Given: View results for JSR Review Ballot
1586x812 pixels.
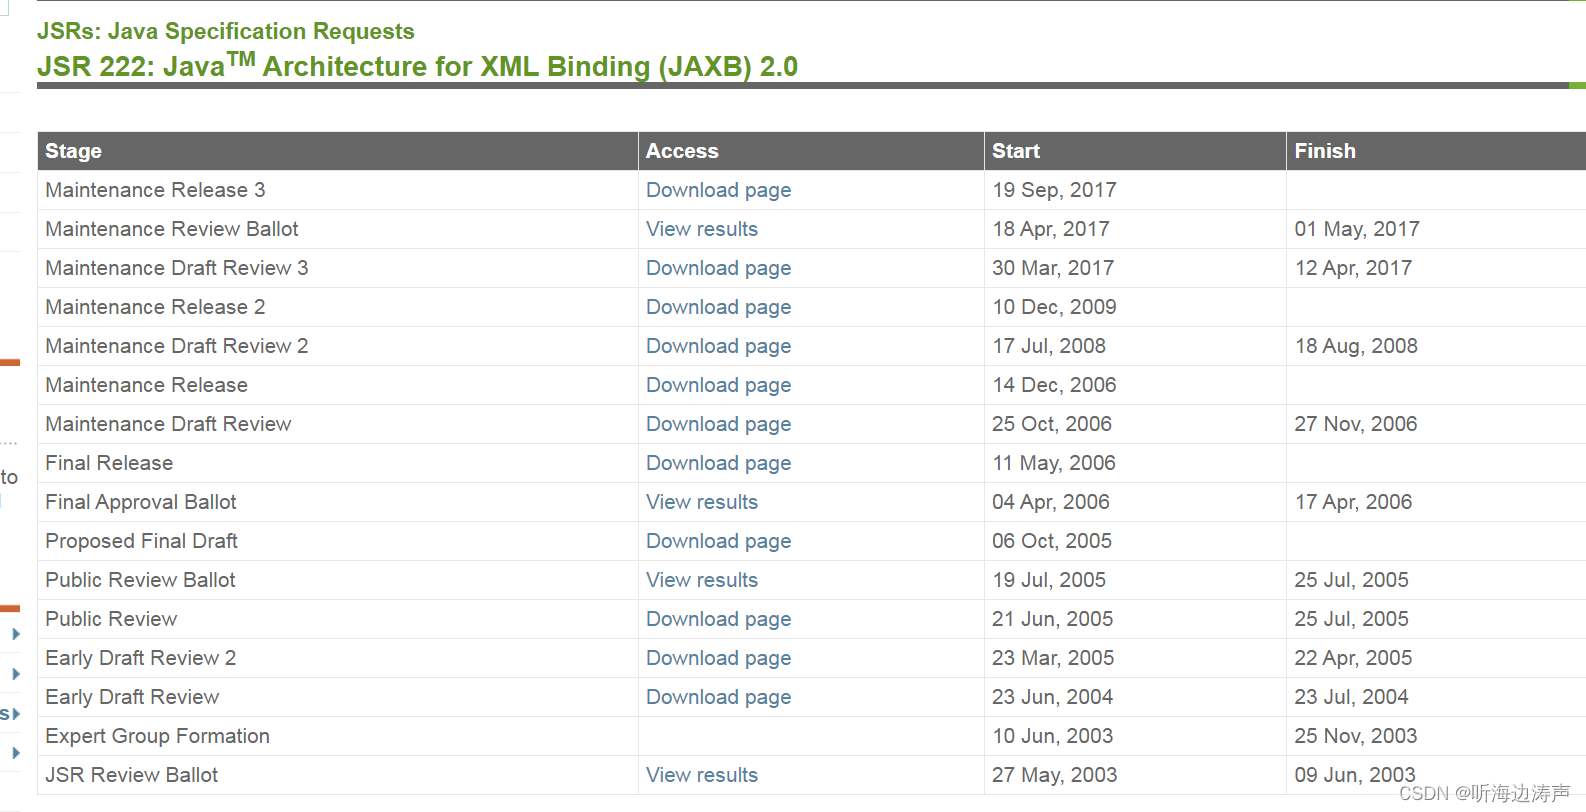Looking at the screenshot, I should pos(702,775).
